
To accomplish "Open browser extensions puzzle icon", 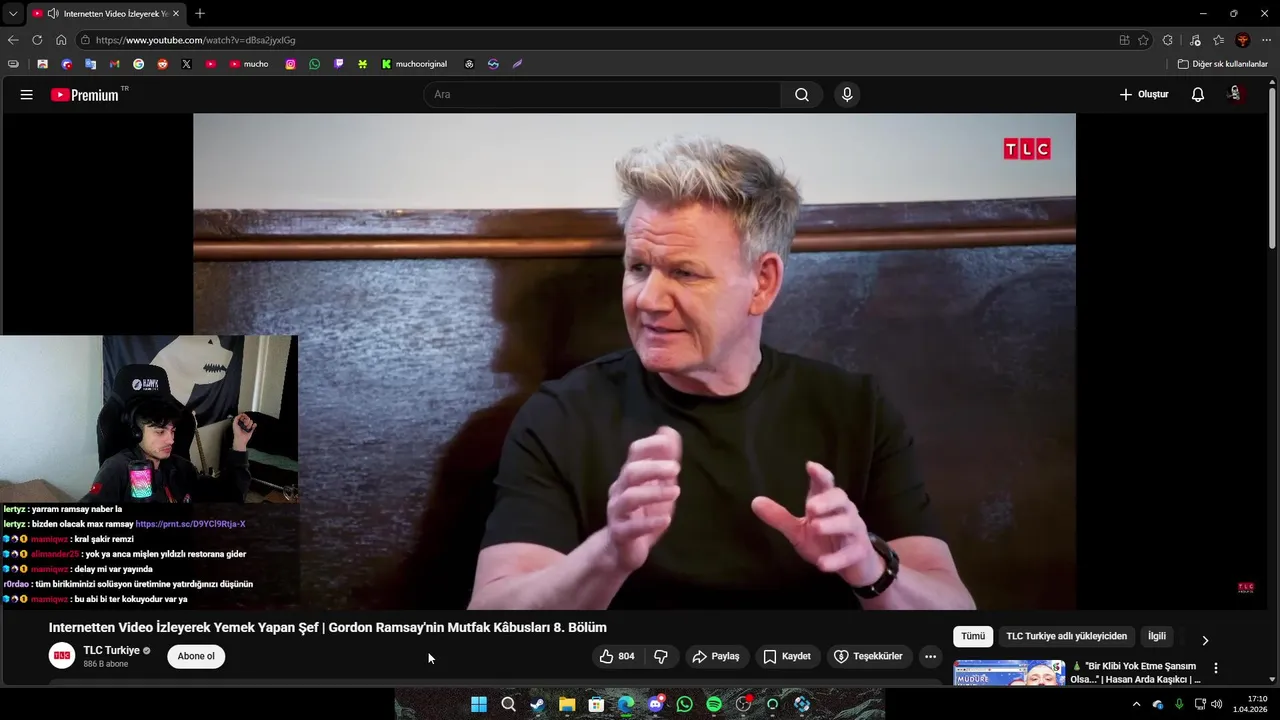I will 1168,40.
